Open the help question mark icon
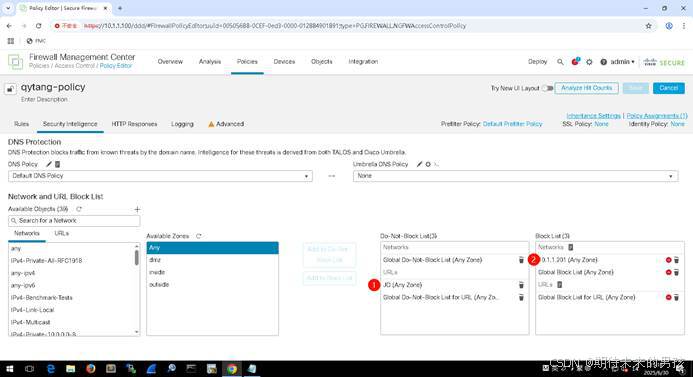Image resolution: width=693 pixels, height=377 pixels. 603,62
